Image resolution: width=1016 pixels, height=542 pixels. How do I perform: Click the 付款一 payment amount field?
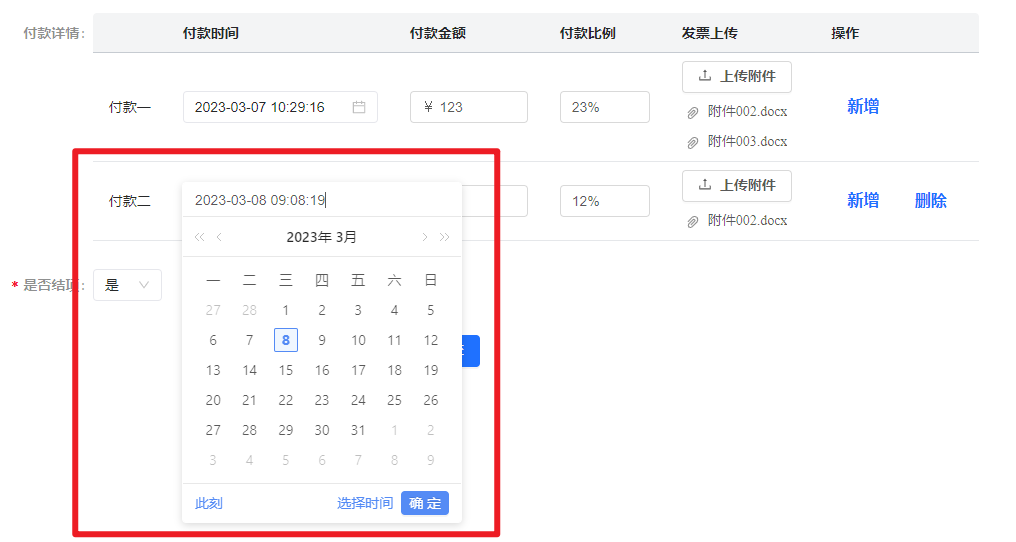point(468,107)
